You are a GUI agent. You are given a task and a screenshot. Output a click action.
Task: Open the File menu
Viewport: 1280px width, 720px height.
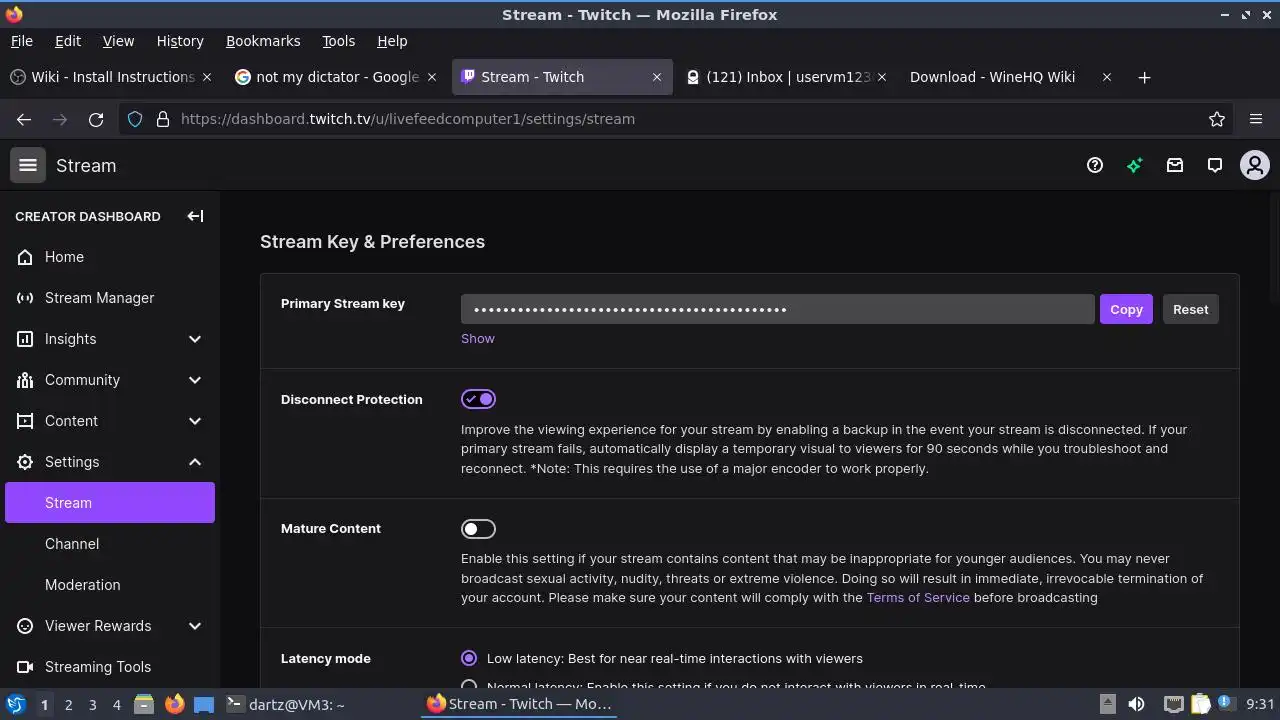pos(21,41)
